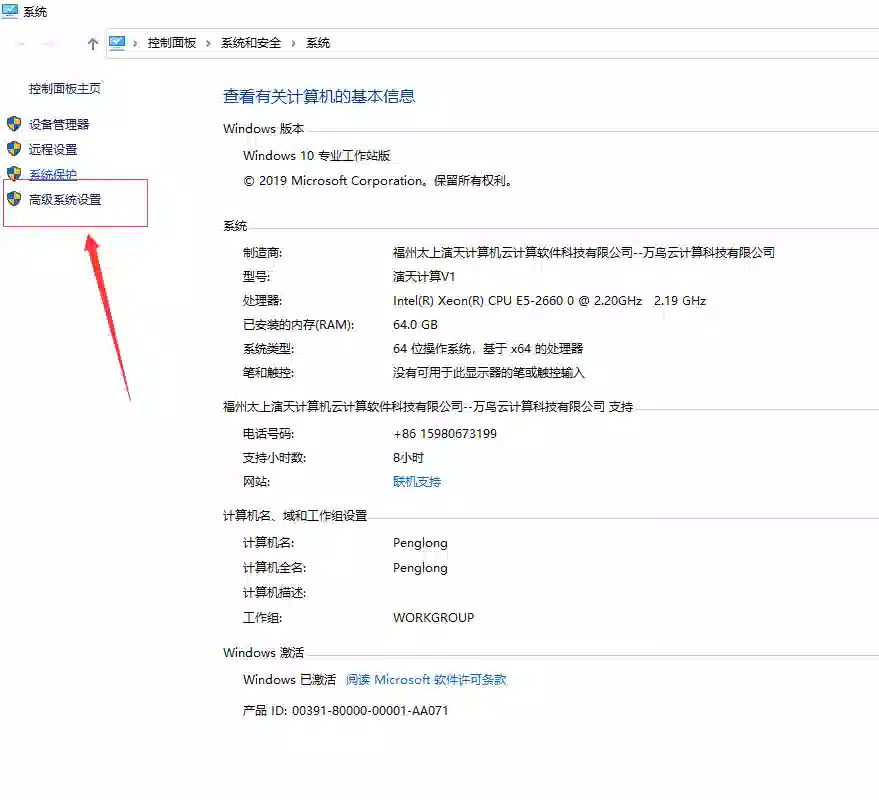This screenshot has height=800, width=879.
Task: Click the shield icon beside 远程设置
Action: (x=14, y=149)
